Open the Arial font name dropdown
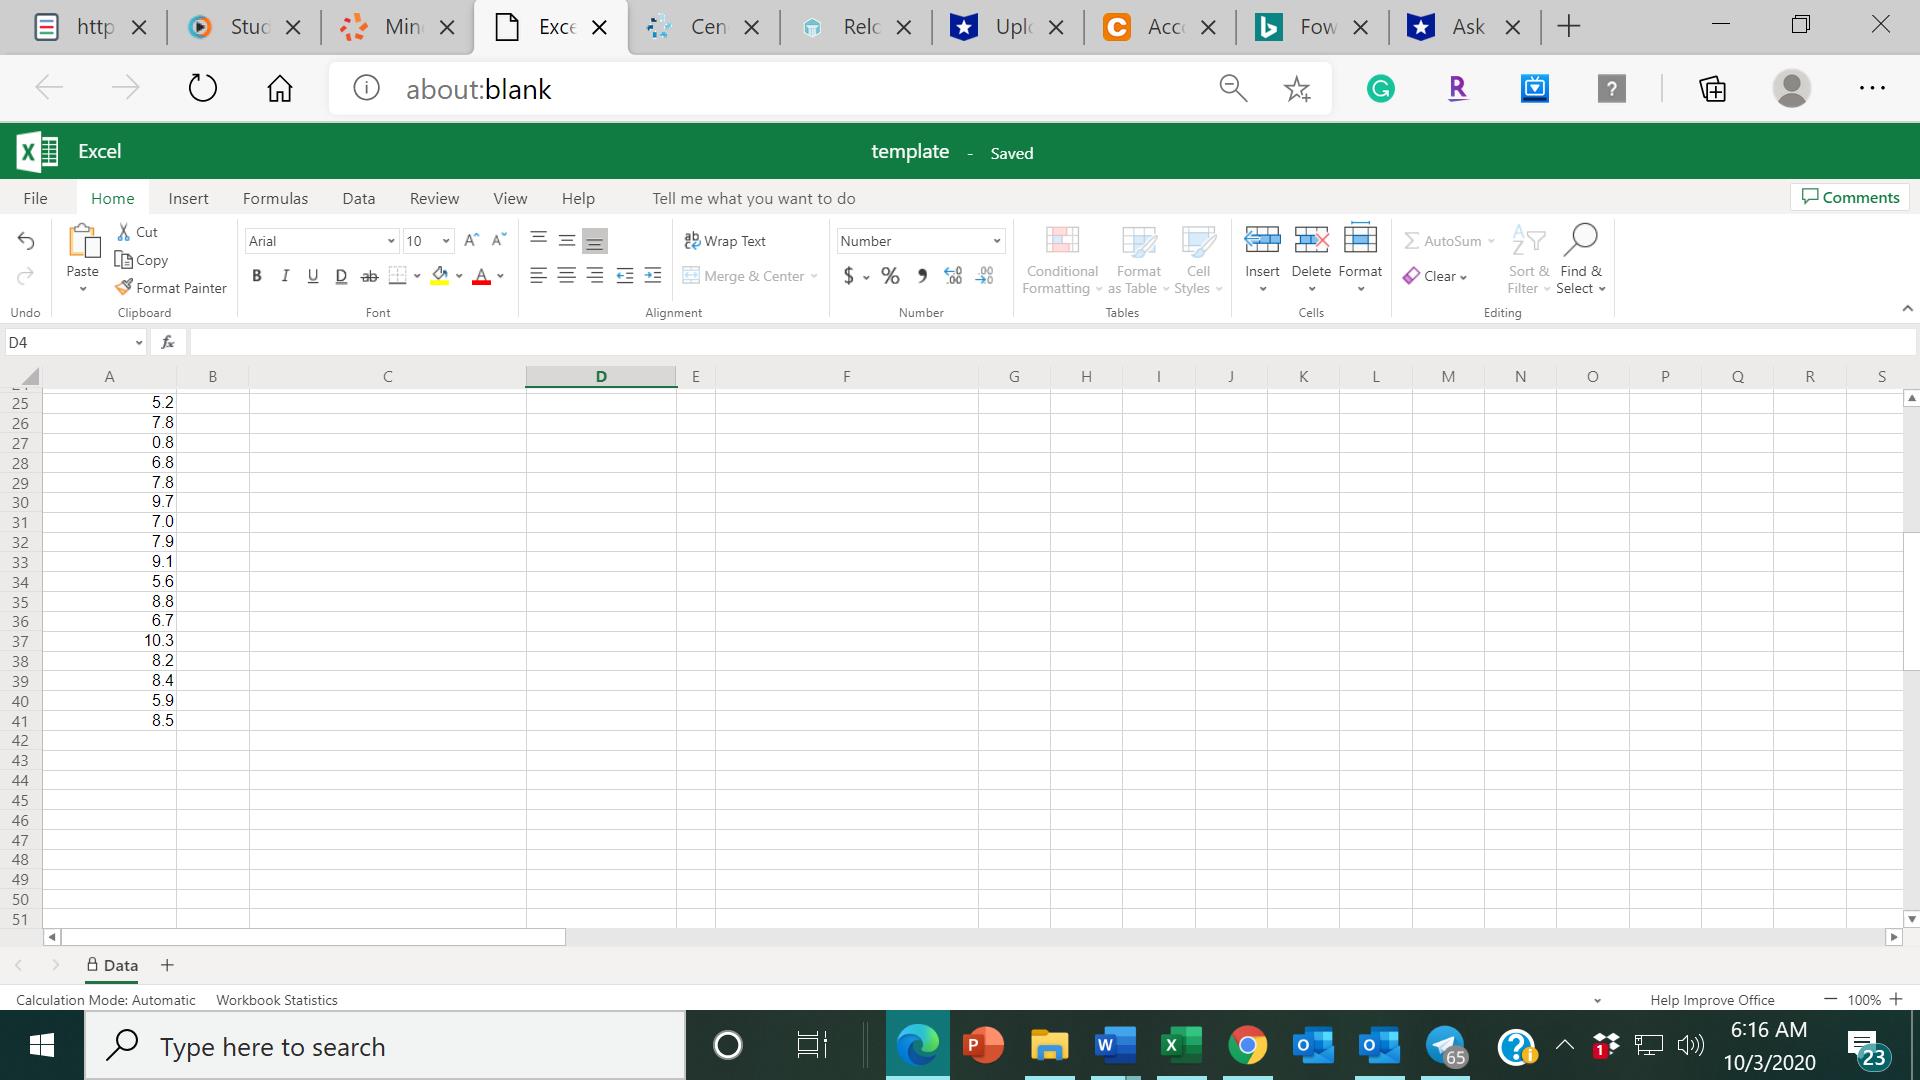 pyautogui.click(x=391, y=241)
